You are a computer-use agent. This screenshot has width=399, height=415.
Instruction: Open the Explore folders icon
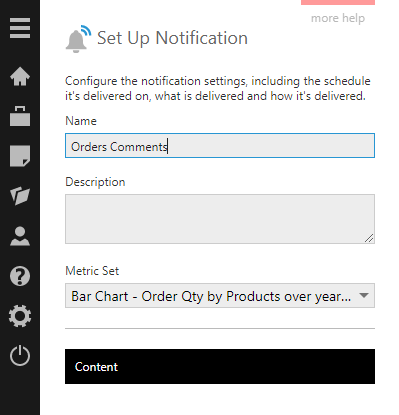(x=20, y=196)
